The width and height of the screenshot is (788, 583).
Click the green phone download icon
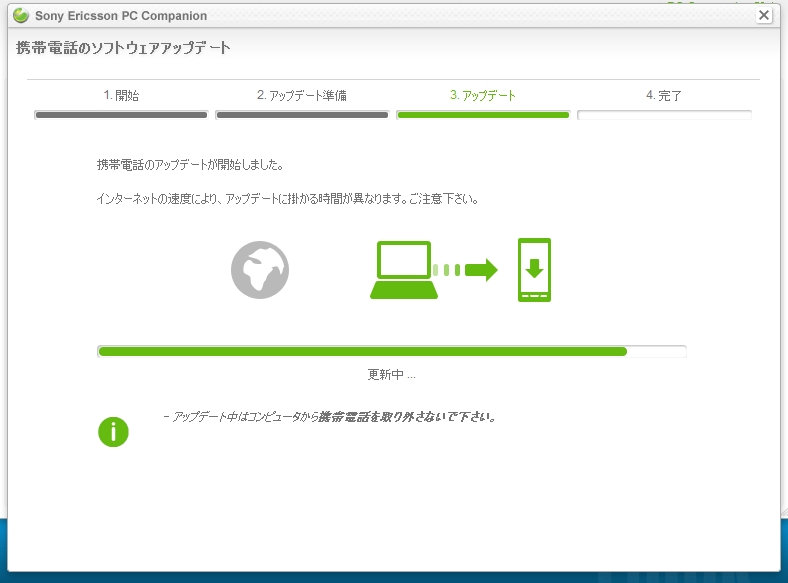click(x=534, y=270)
